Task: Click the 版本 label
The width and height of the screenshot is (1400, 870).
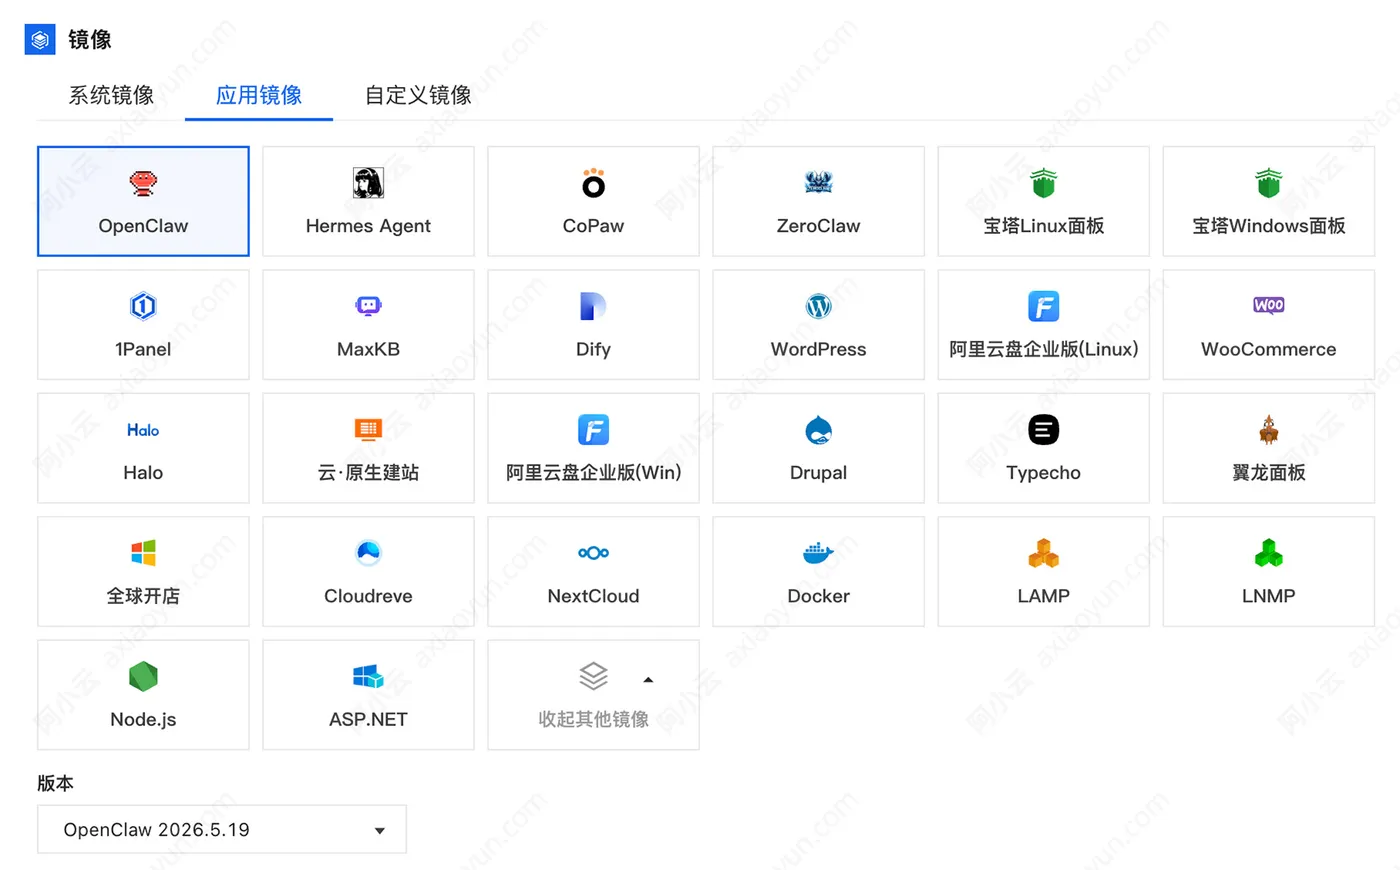Action: tap(55, 783)
